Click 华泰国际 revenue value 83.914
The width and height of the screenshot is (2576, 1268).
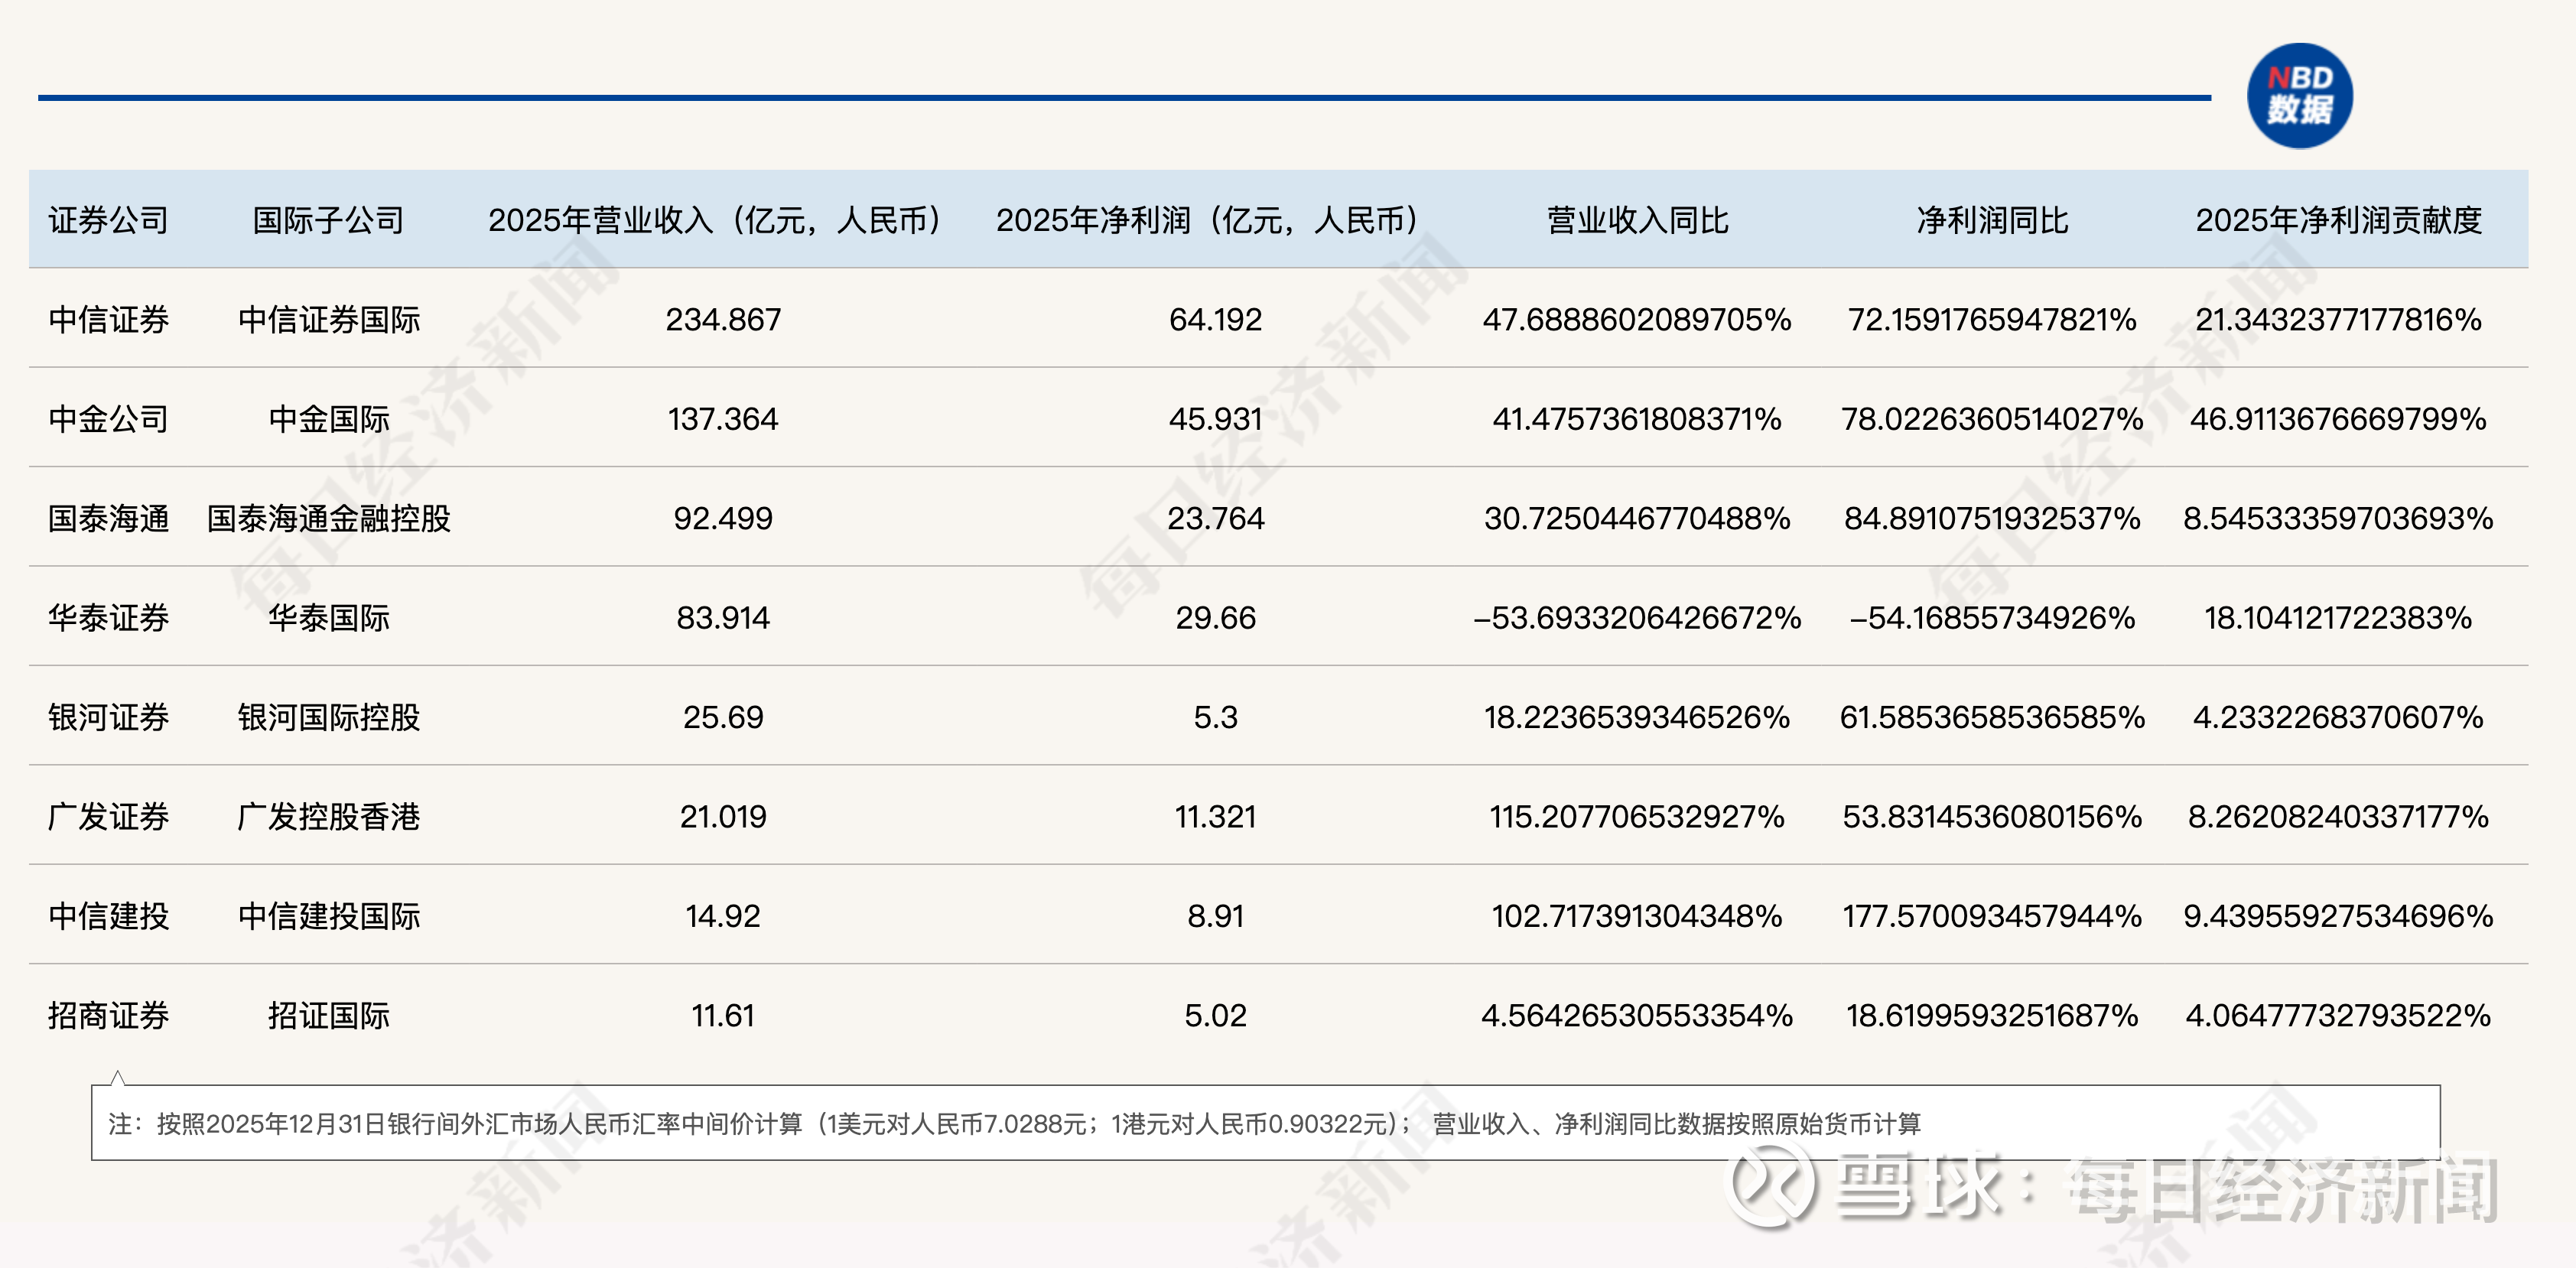[722, 618]
